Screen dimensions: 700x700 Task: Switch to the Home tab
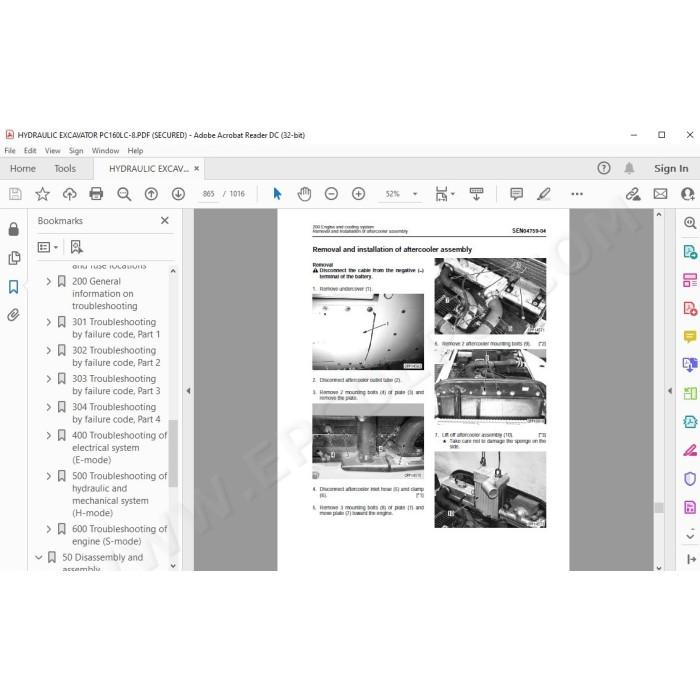coord(23,168)
